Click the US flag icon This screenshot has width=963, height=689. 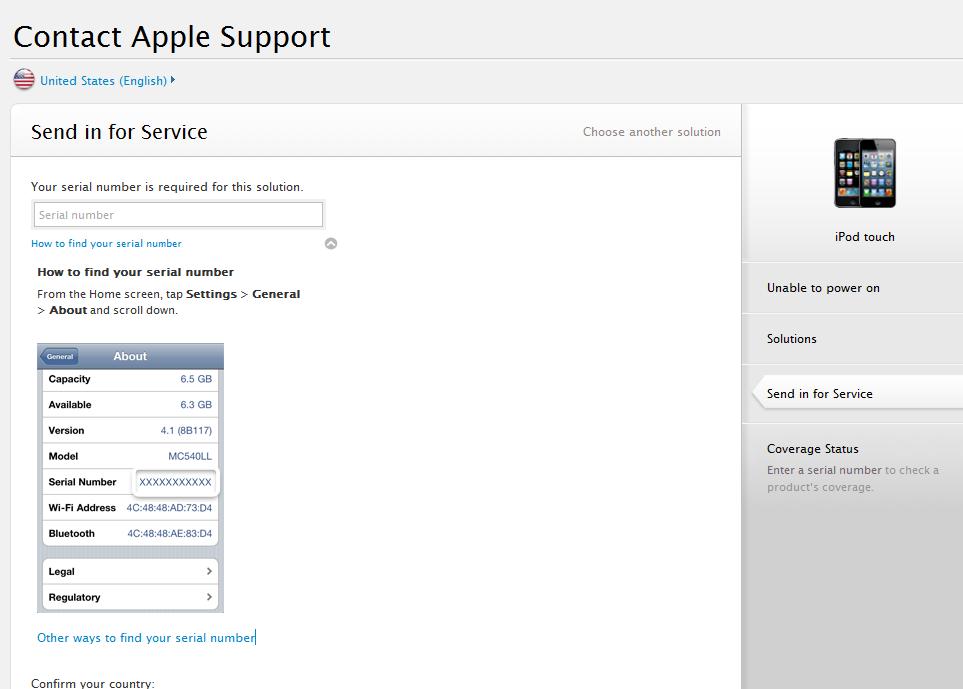24,79
